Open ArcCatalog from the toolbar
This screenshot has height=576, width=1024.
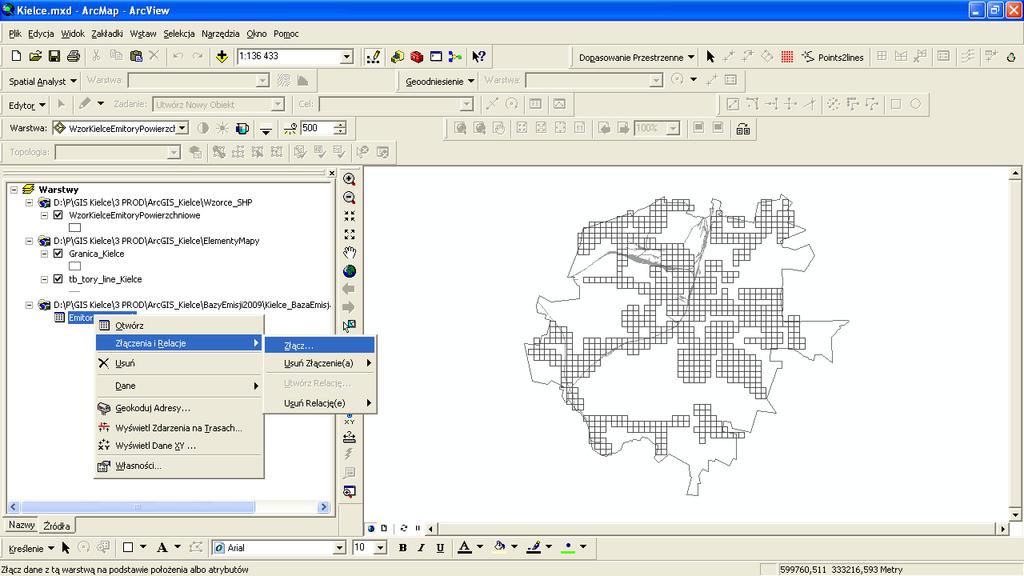coord(397,57)
